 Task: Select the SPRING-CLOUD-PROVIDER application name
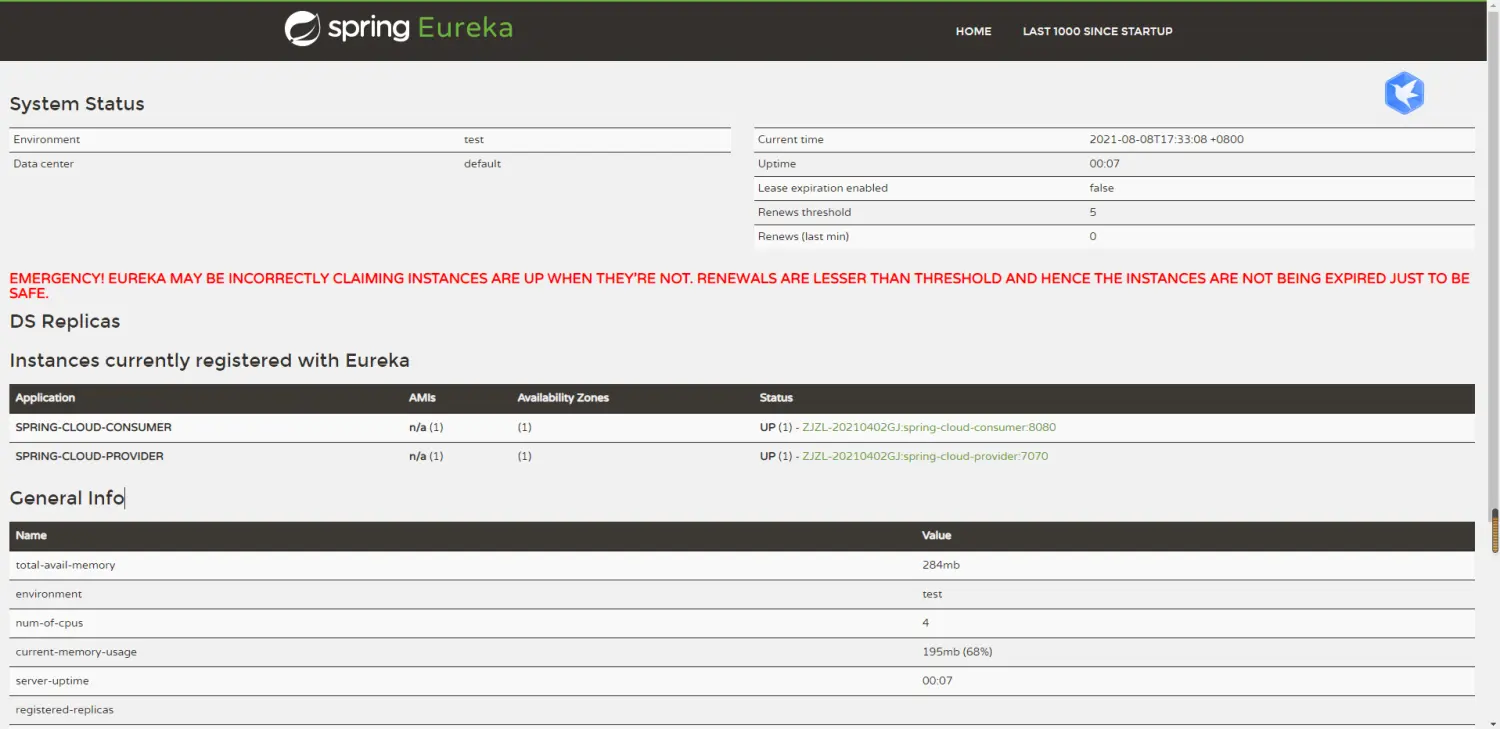pos(89,456)
